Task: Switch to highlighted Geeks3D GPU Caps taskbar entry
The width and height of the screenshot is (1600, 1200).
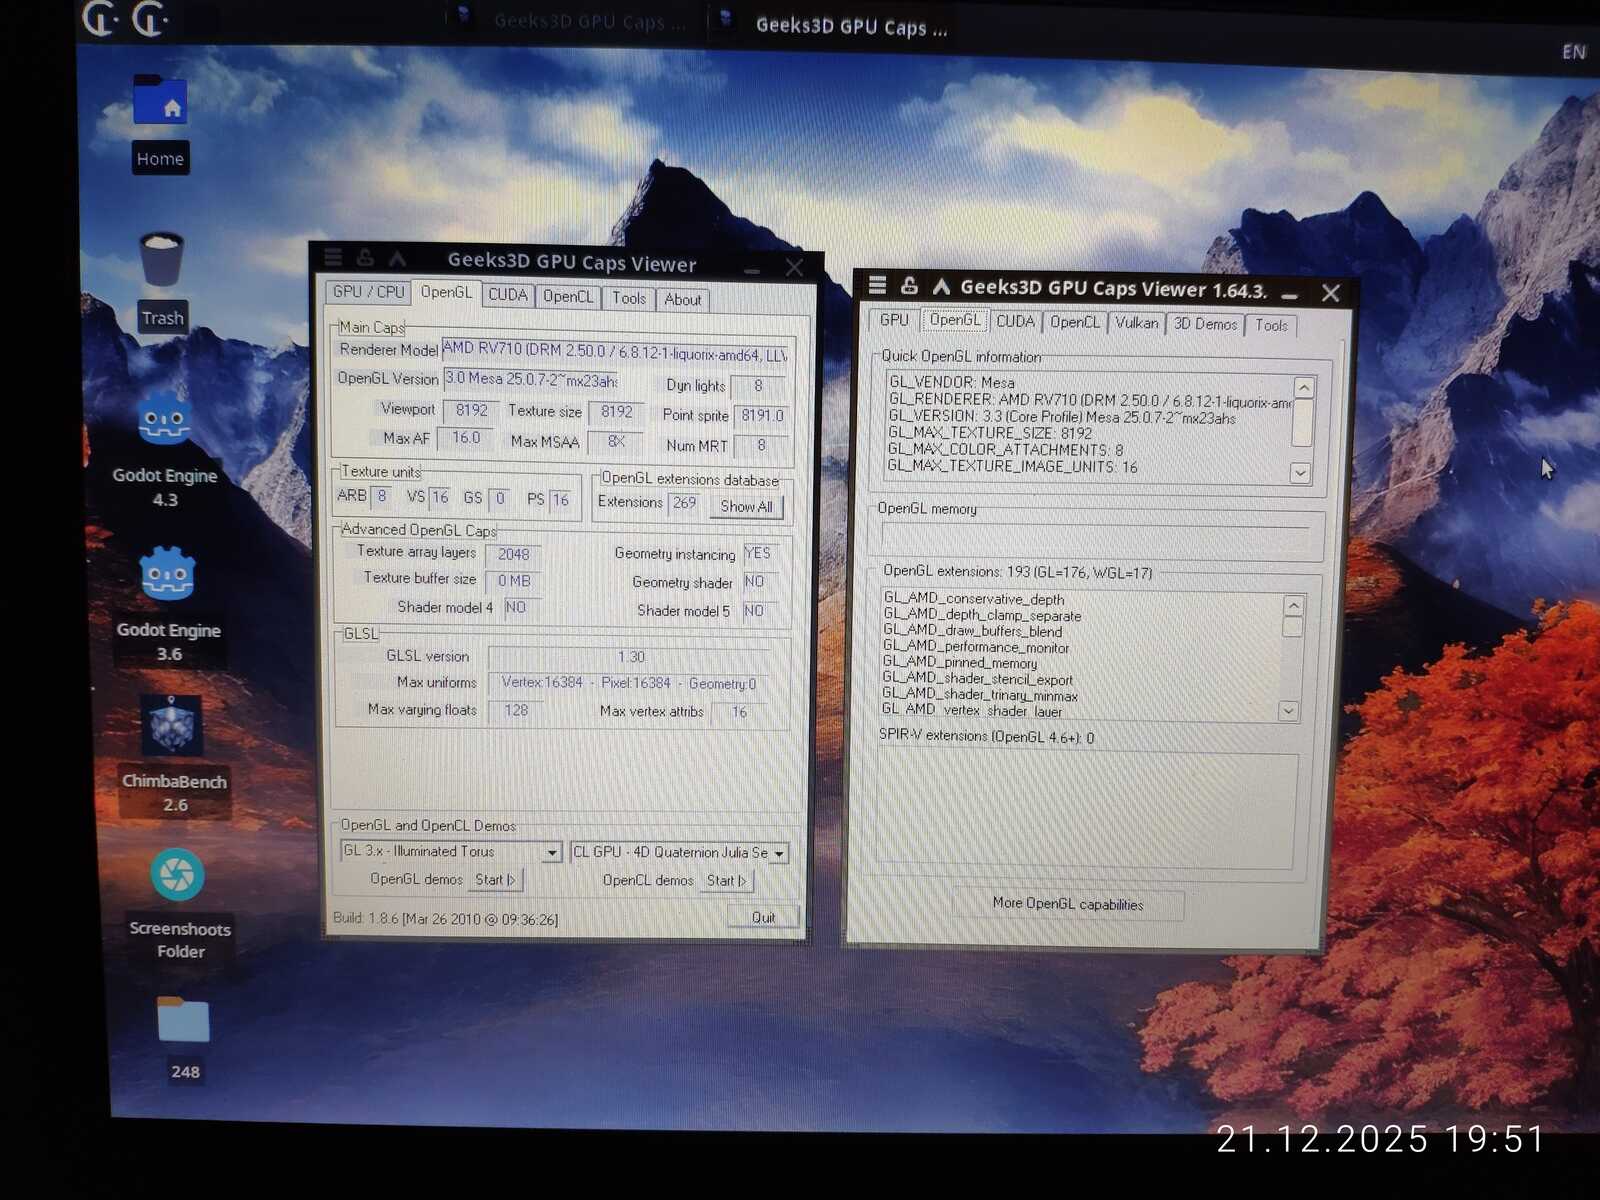Action: pyautogui.click(x=835, y=26)
